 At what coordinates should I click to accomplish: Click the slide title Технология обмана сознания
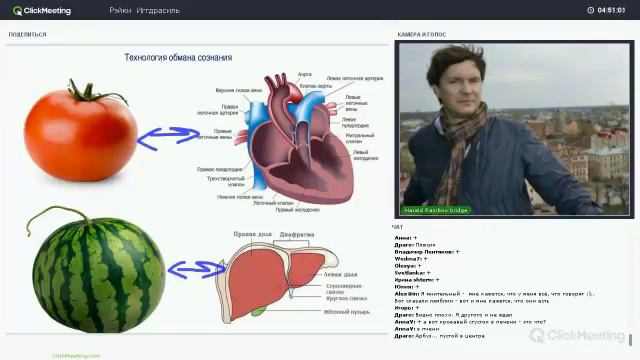[178, 58]
